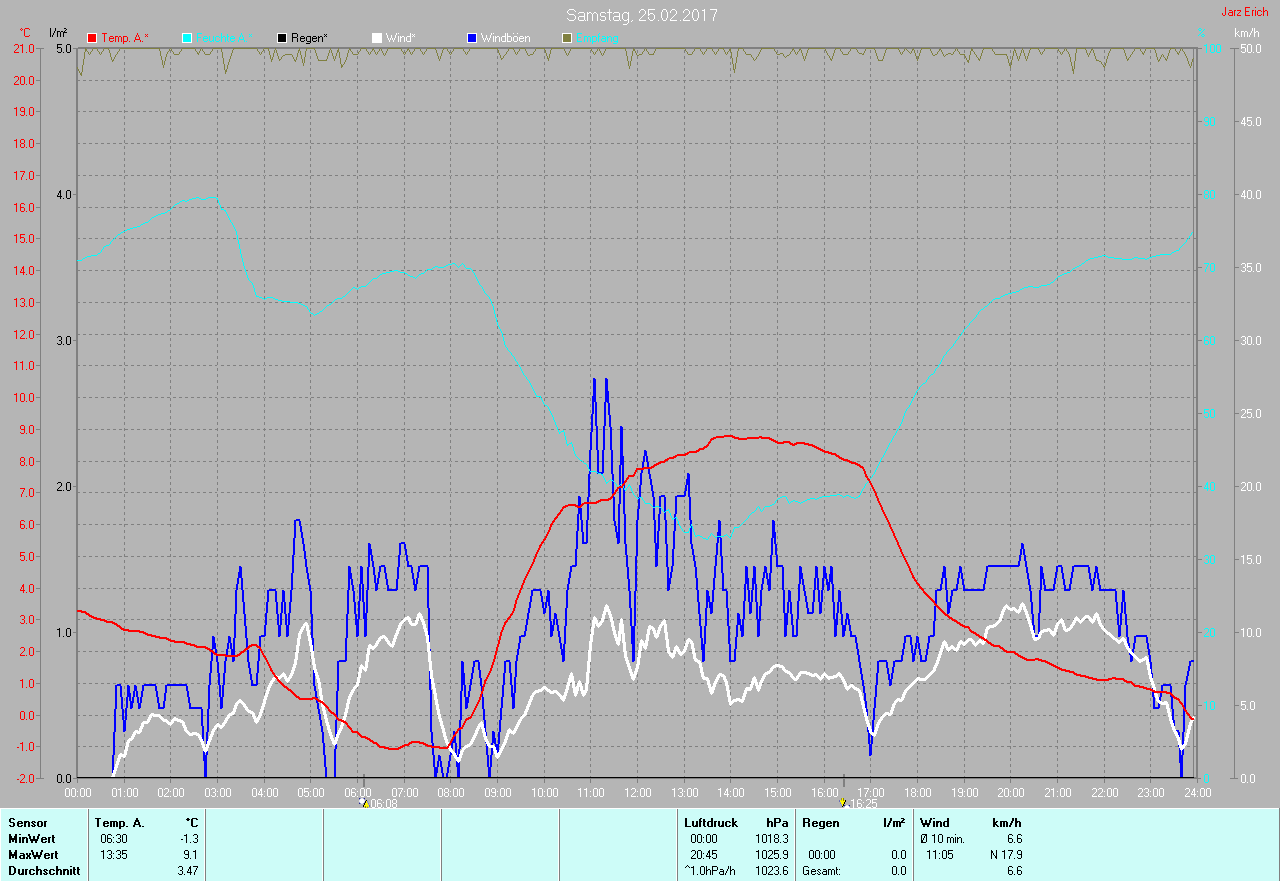Select the Durchschnitt row label
Screen dimensions: 1280x881
pyautogui.click(x=44, y=871)
